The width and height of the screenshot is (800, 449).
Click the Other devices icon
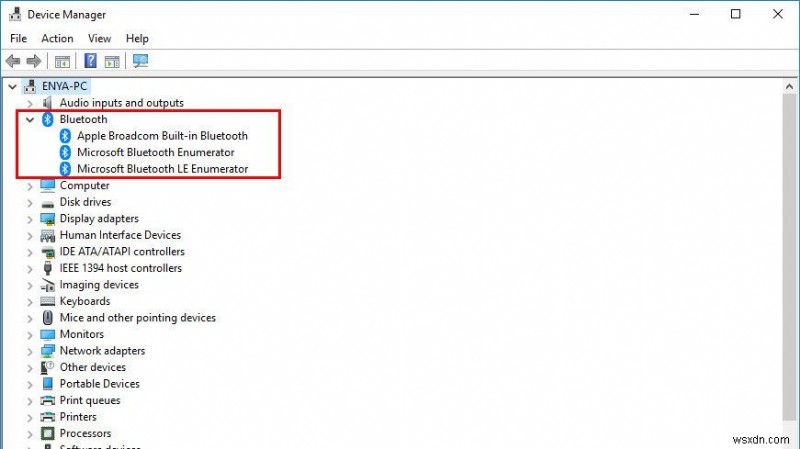pos(47,367)
